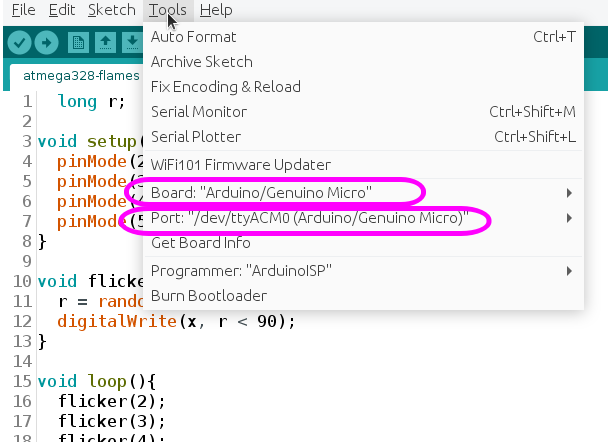Save the sketch with the down-arrow icon
Viewport: 608px width, 442px height.
pos(132,42)
